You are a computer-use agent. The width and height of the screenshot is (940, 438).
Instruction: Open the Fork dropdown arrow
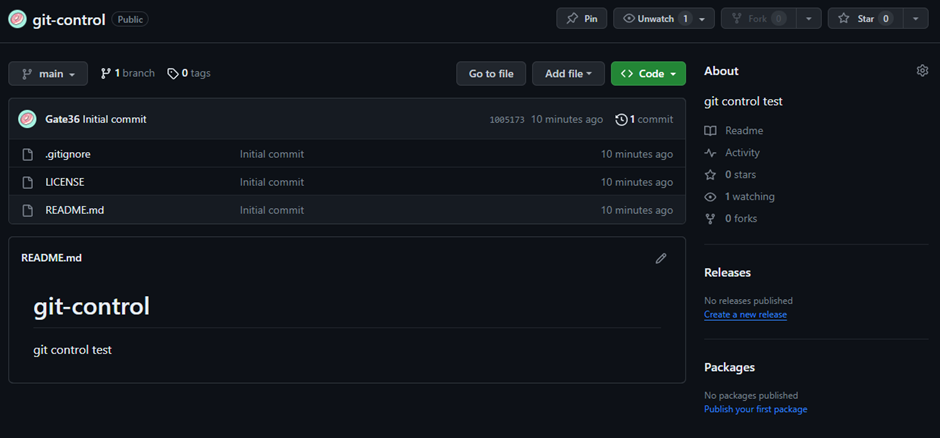[x=809, y=19]
